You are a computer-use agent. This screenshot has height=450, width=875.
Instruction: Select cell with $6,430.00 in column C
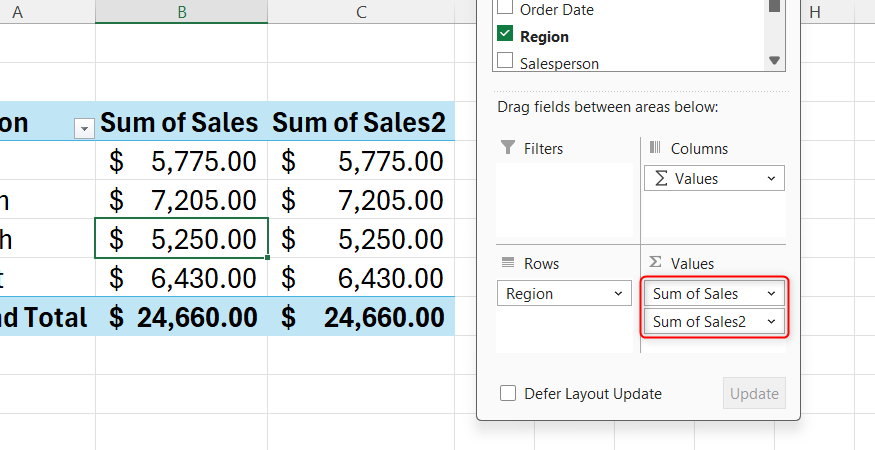tap(361, 277)
